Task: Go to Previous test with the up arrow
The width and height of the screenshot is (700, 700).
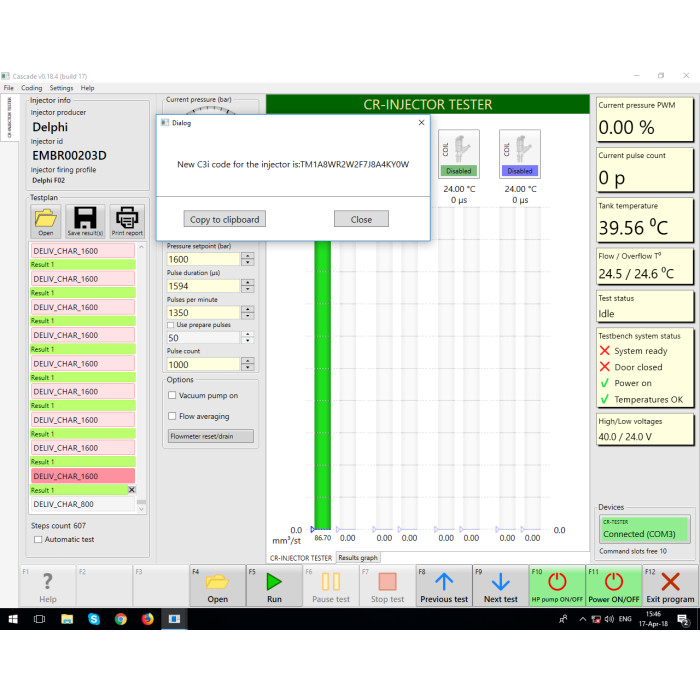Action: (x=443, y=586)
